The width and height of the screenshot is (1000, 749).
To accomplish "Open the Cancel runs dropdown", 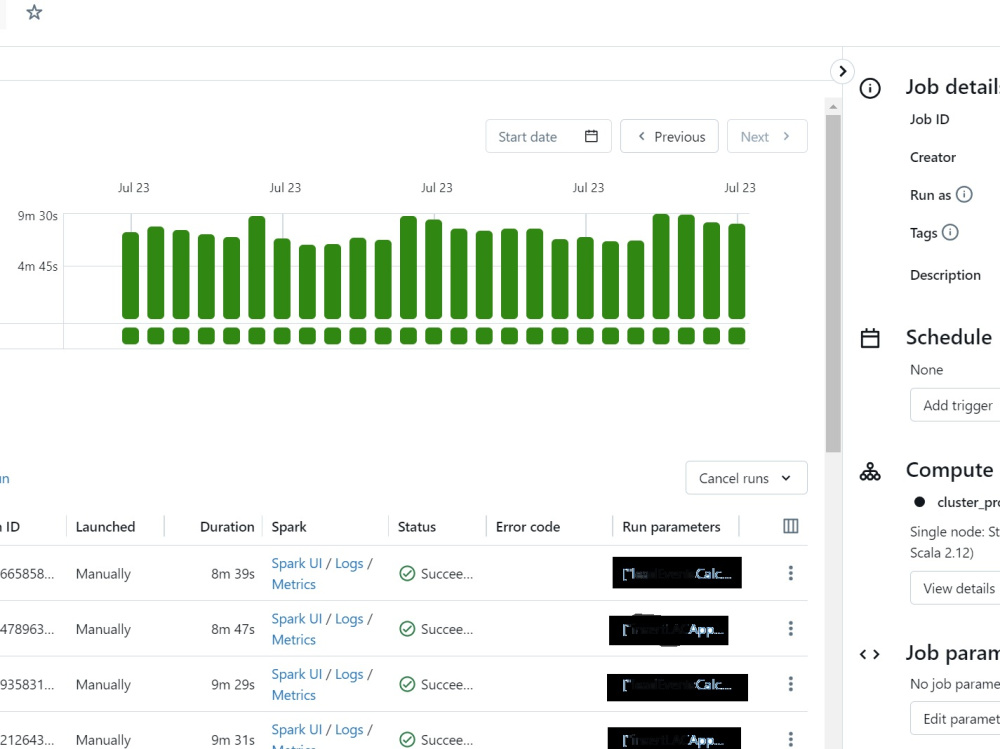I will tap(746, 478).
